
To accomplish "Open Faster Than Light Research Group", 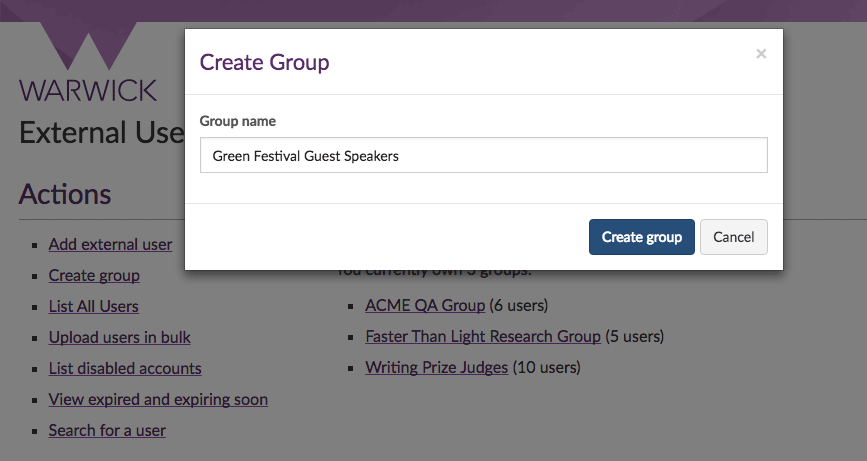I will (483, 336).
